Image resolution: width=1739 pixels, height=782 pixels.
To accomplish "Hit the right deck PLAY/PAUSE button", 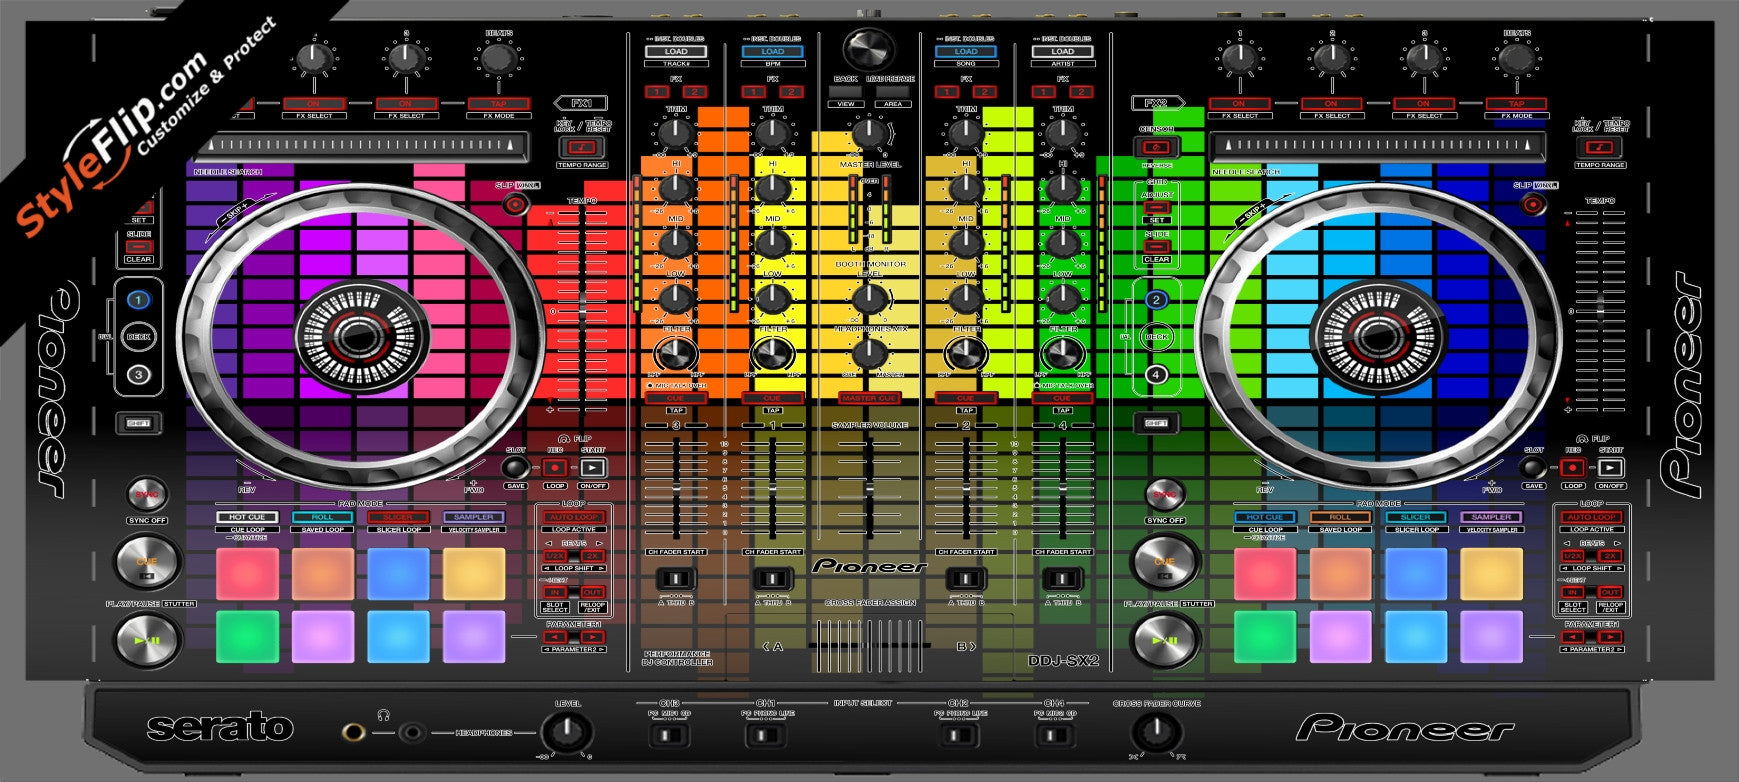I will [1165, 640].
